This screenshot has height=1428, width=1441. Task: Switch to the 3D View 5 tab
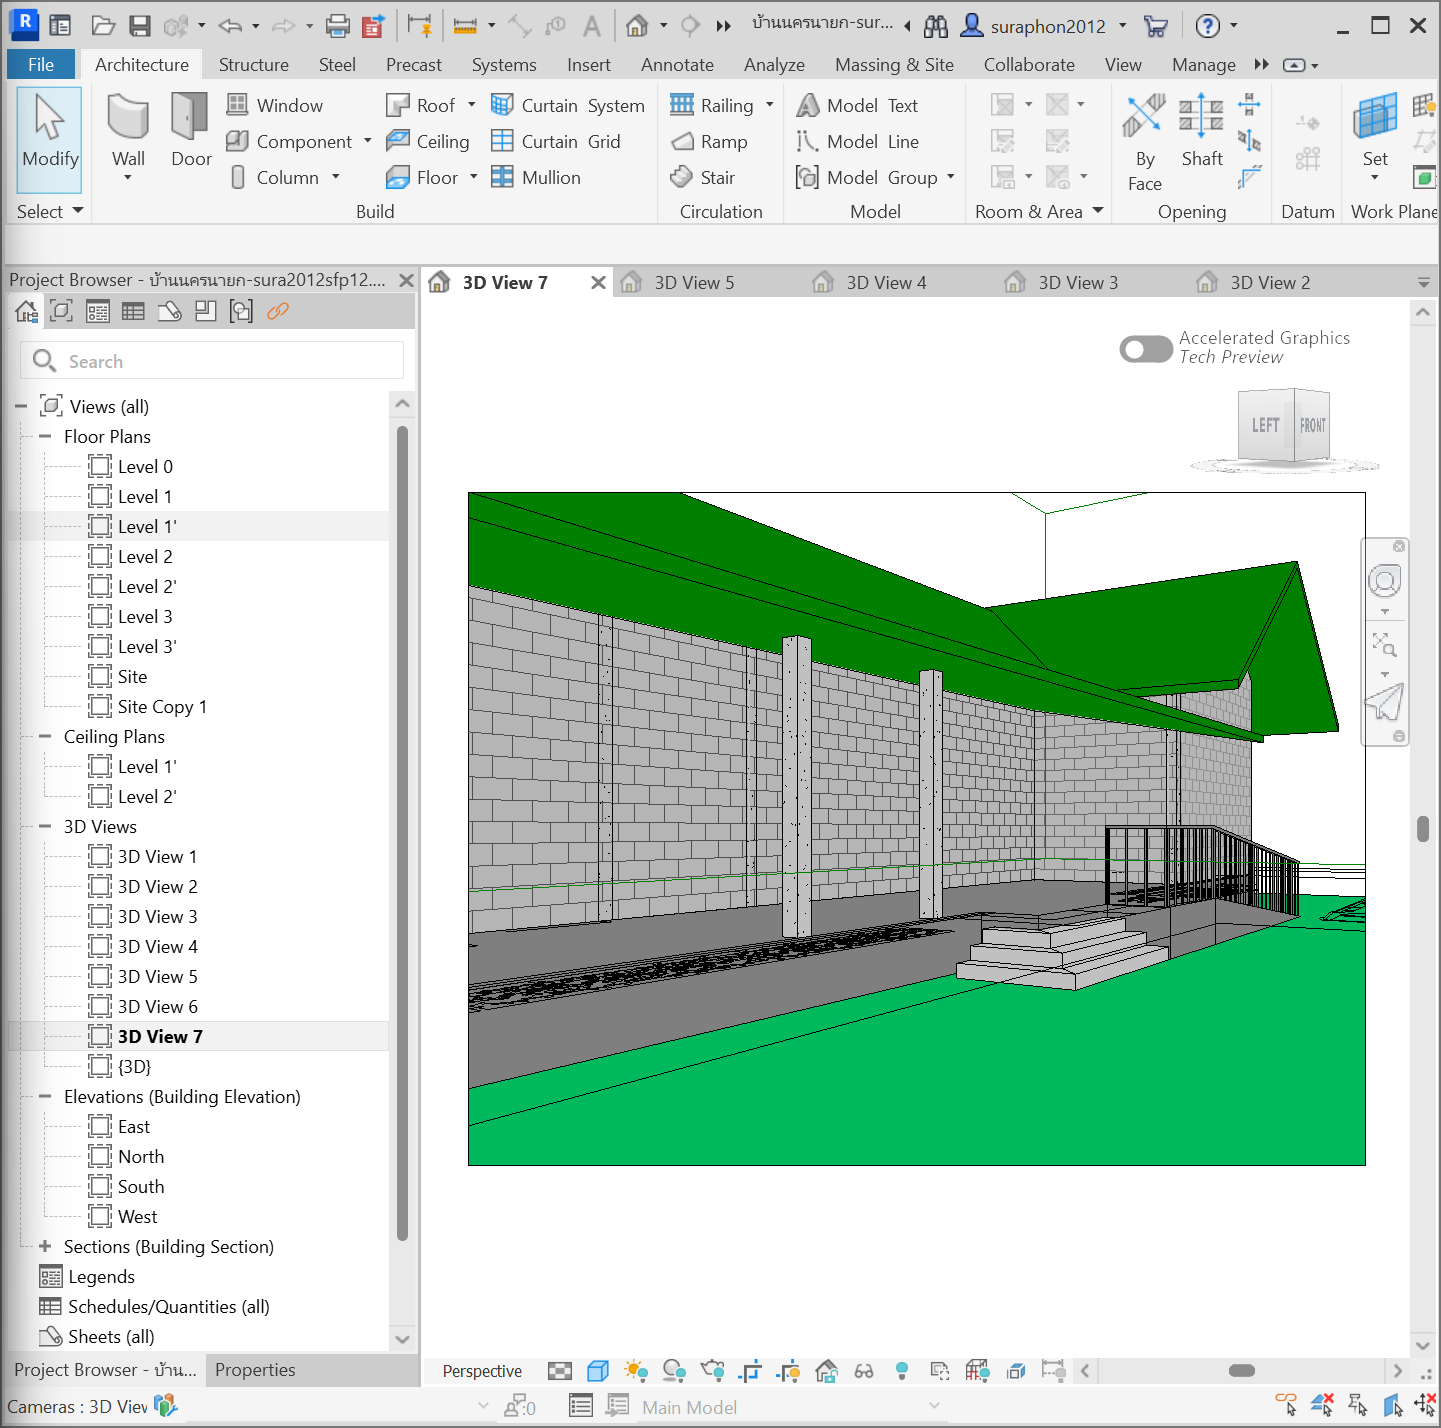693,283
